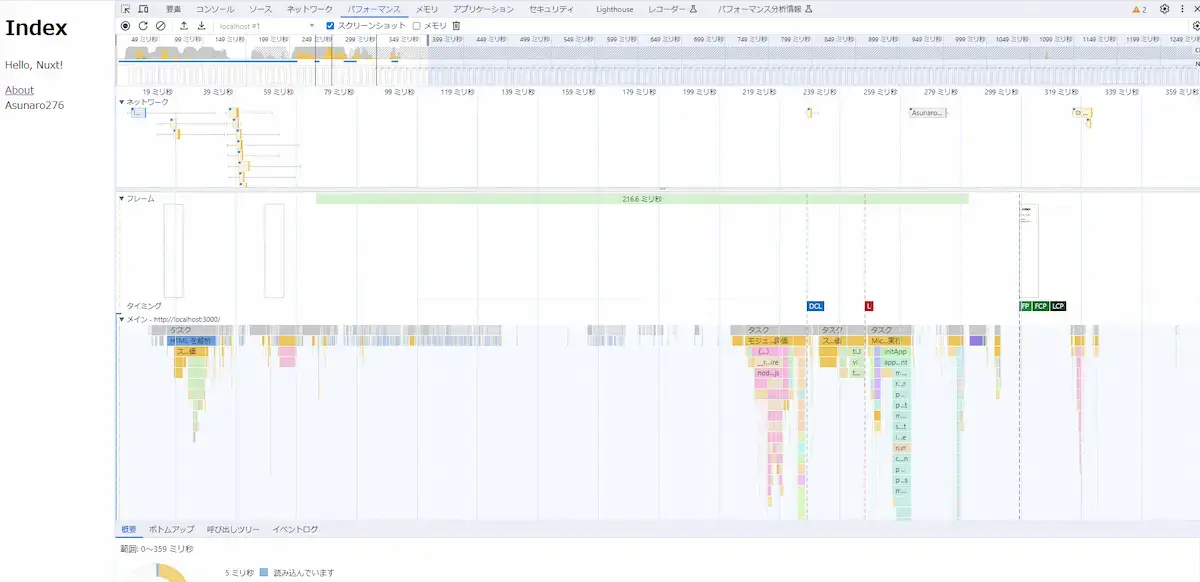The width and height of the screenshot is (1200, 582).
Task: Click the About link on the page
Action: [18, 90]
